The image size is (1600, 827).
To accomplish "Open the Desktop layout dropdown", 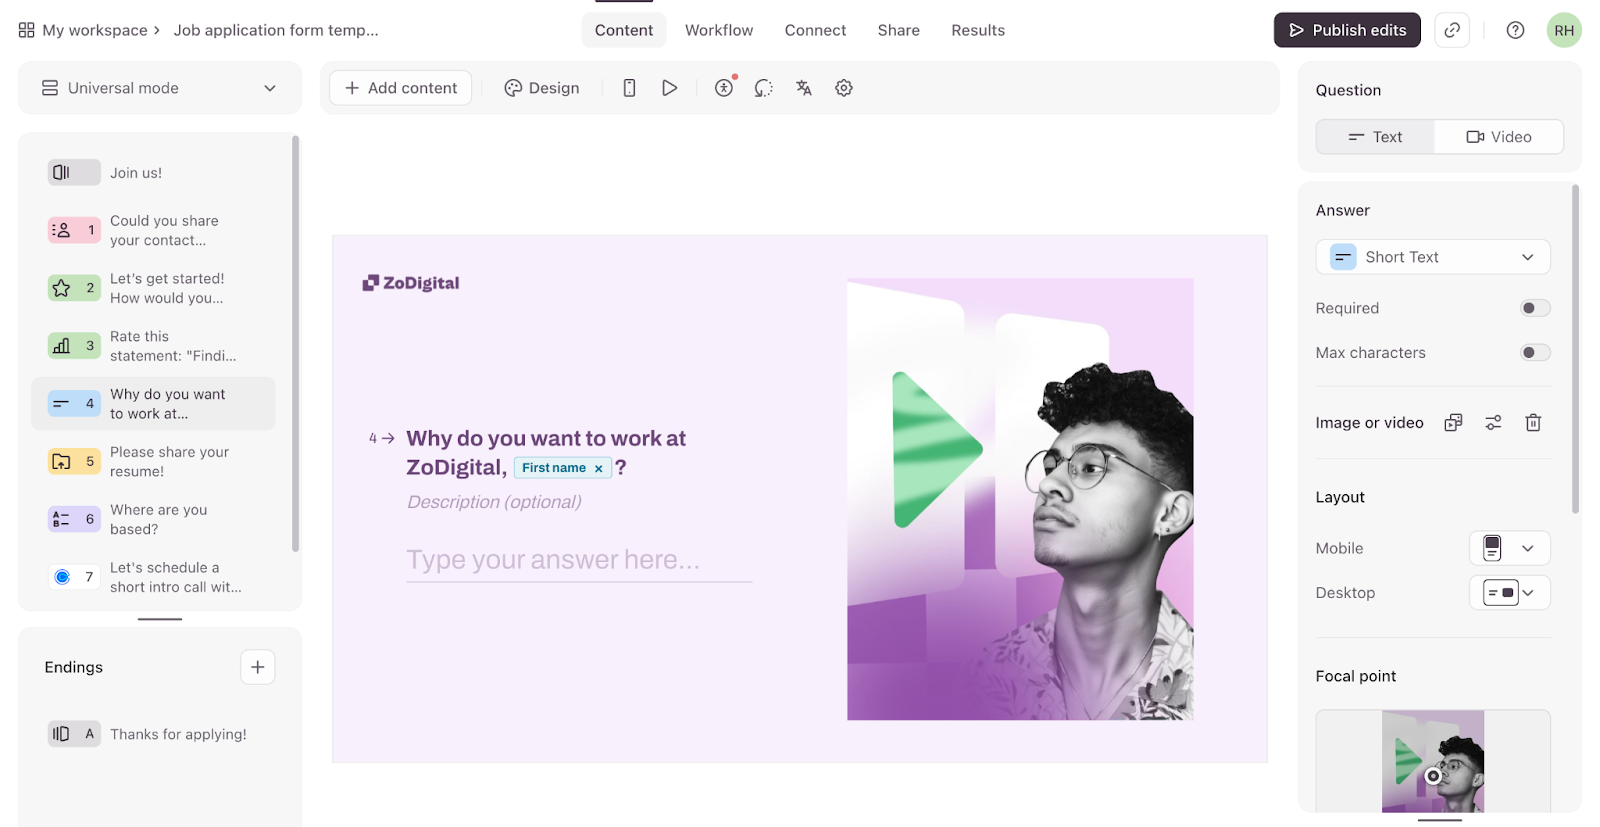I will tap(1510, 593).
